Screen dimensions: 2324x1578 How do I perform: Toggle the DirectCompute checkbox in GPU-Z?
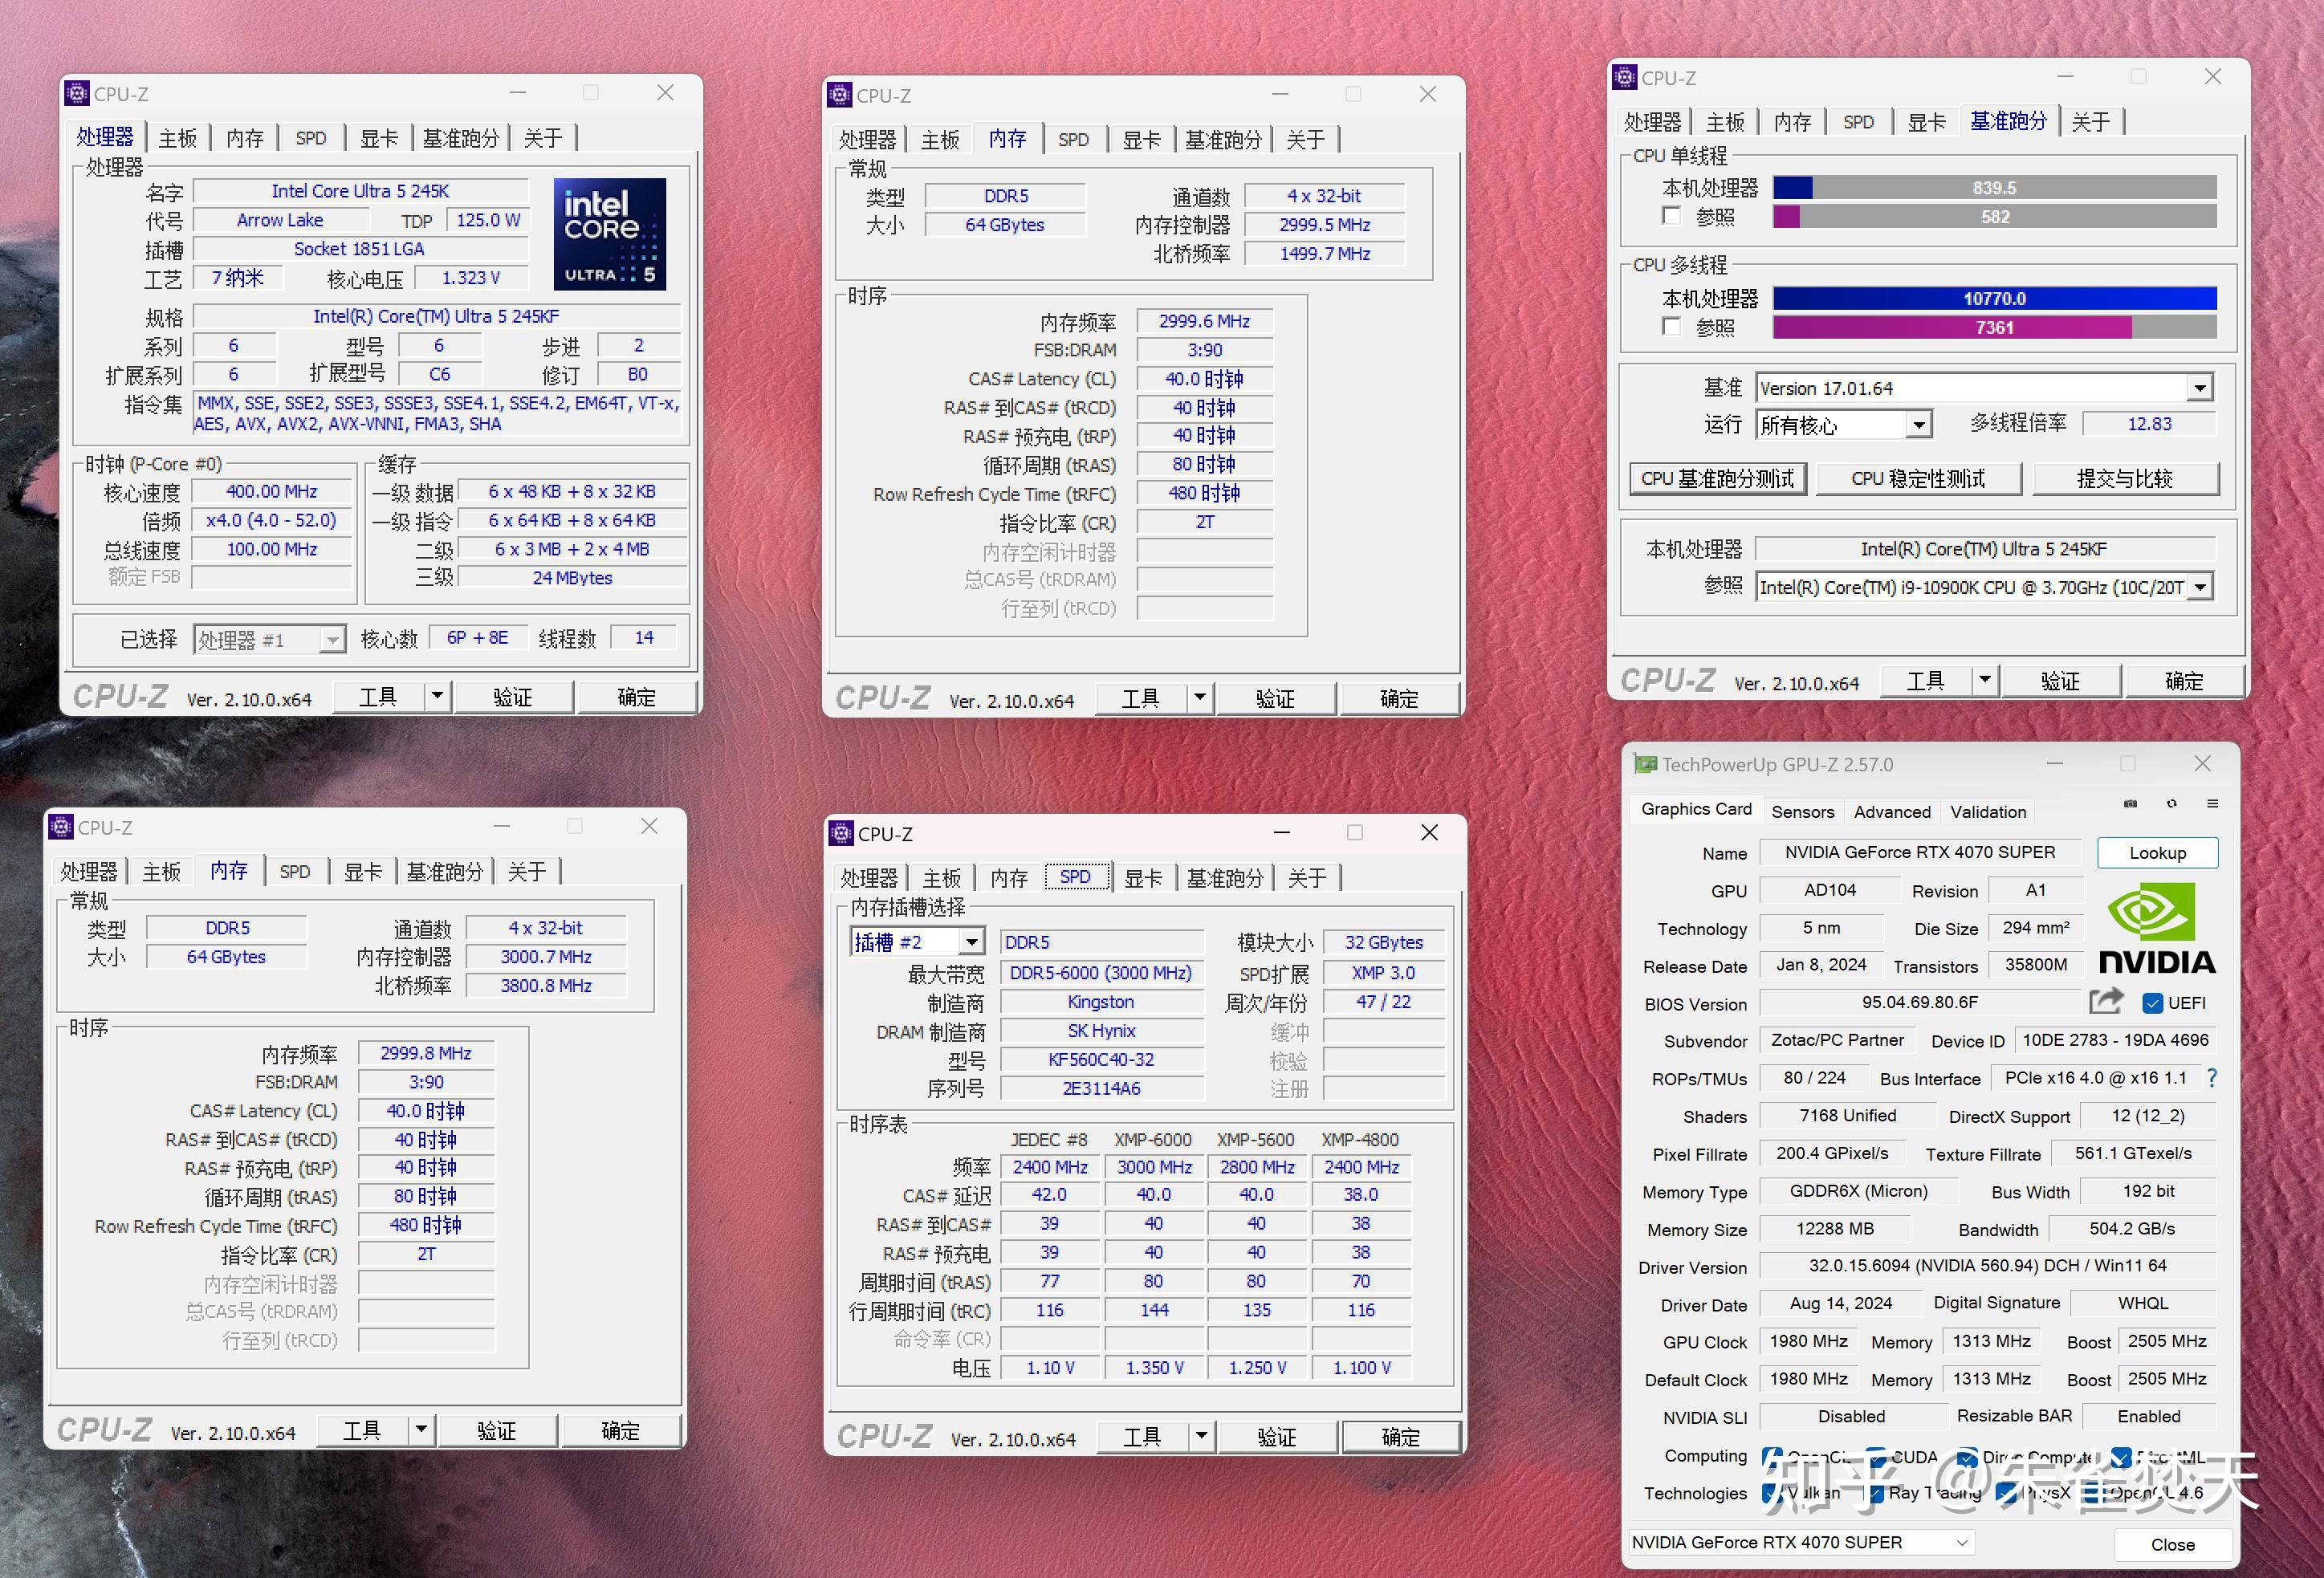tap(1967, 1457)
